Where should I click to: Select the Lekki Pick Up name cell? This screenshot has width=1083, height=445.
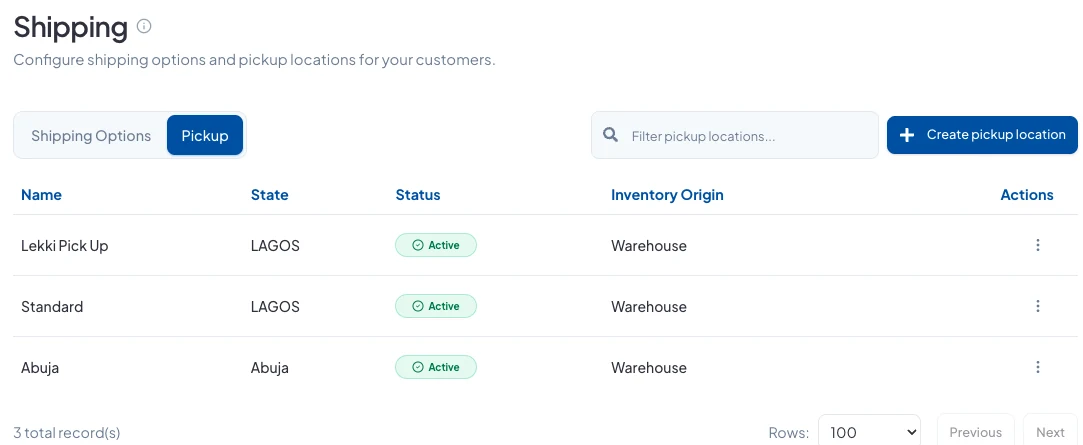point(65,245)
